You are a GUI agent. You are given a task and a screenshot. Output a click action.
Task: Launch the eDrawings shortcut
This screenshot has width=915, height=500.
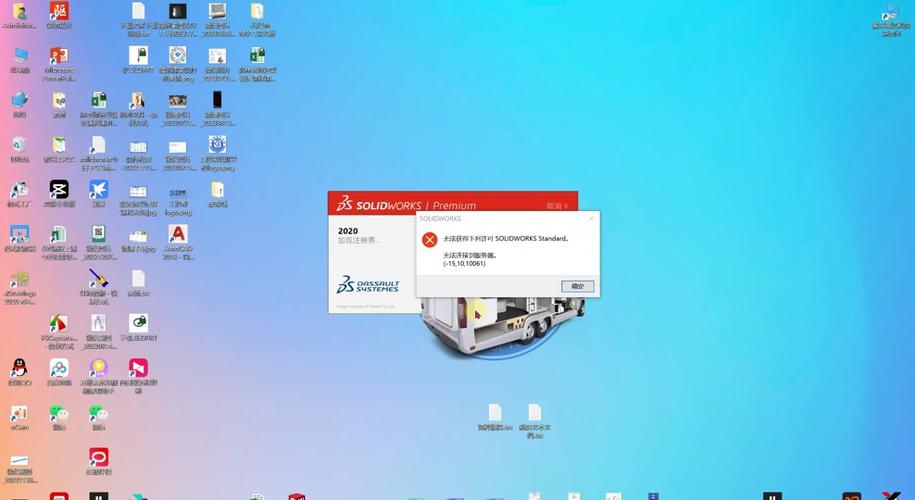click(19, 287)
